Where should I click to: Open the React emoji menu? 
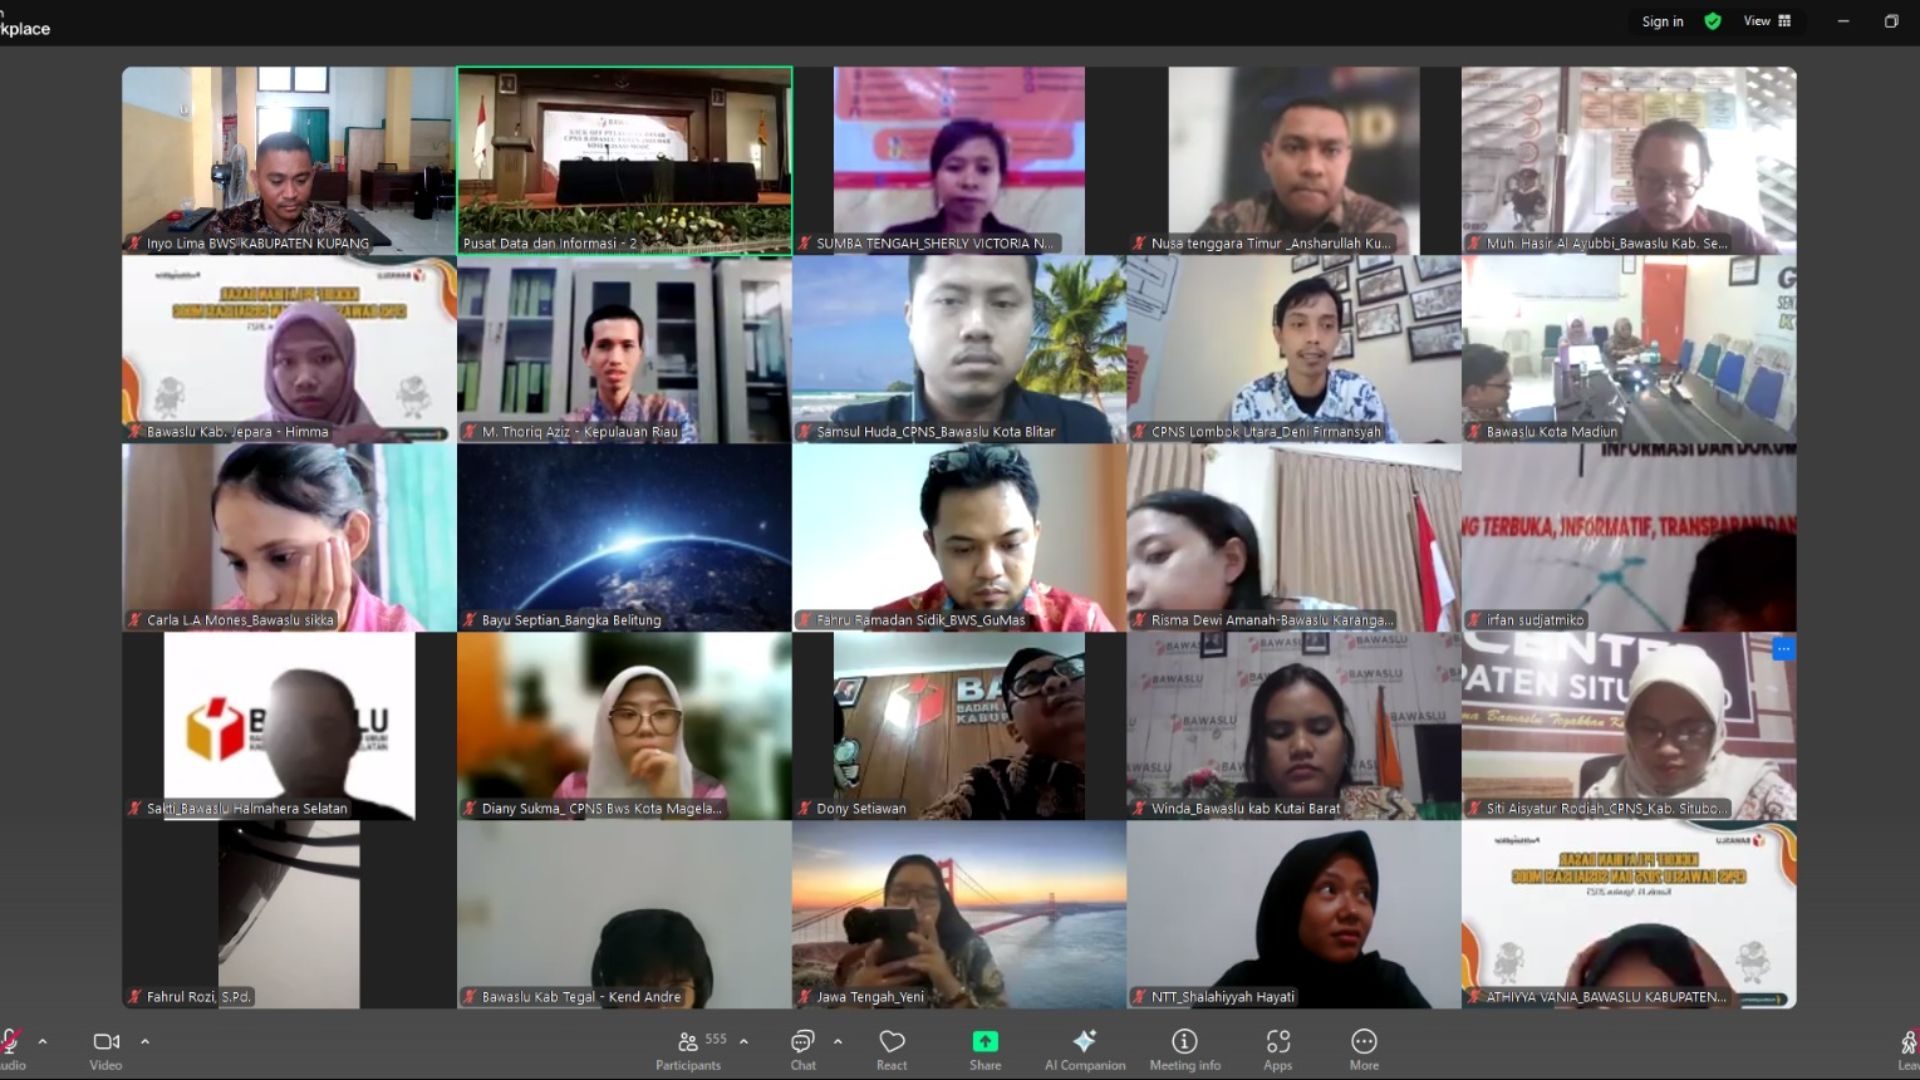[891, 1050]
